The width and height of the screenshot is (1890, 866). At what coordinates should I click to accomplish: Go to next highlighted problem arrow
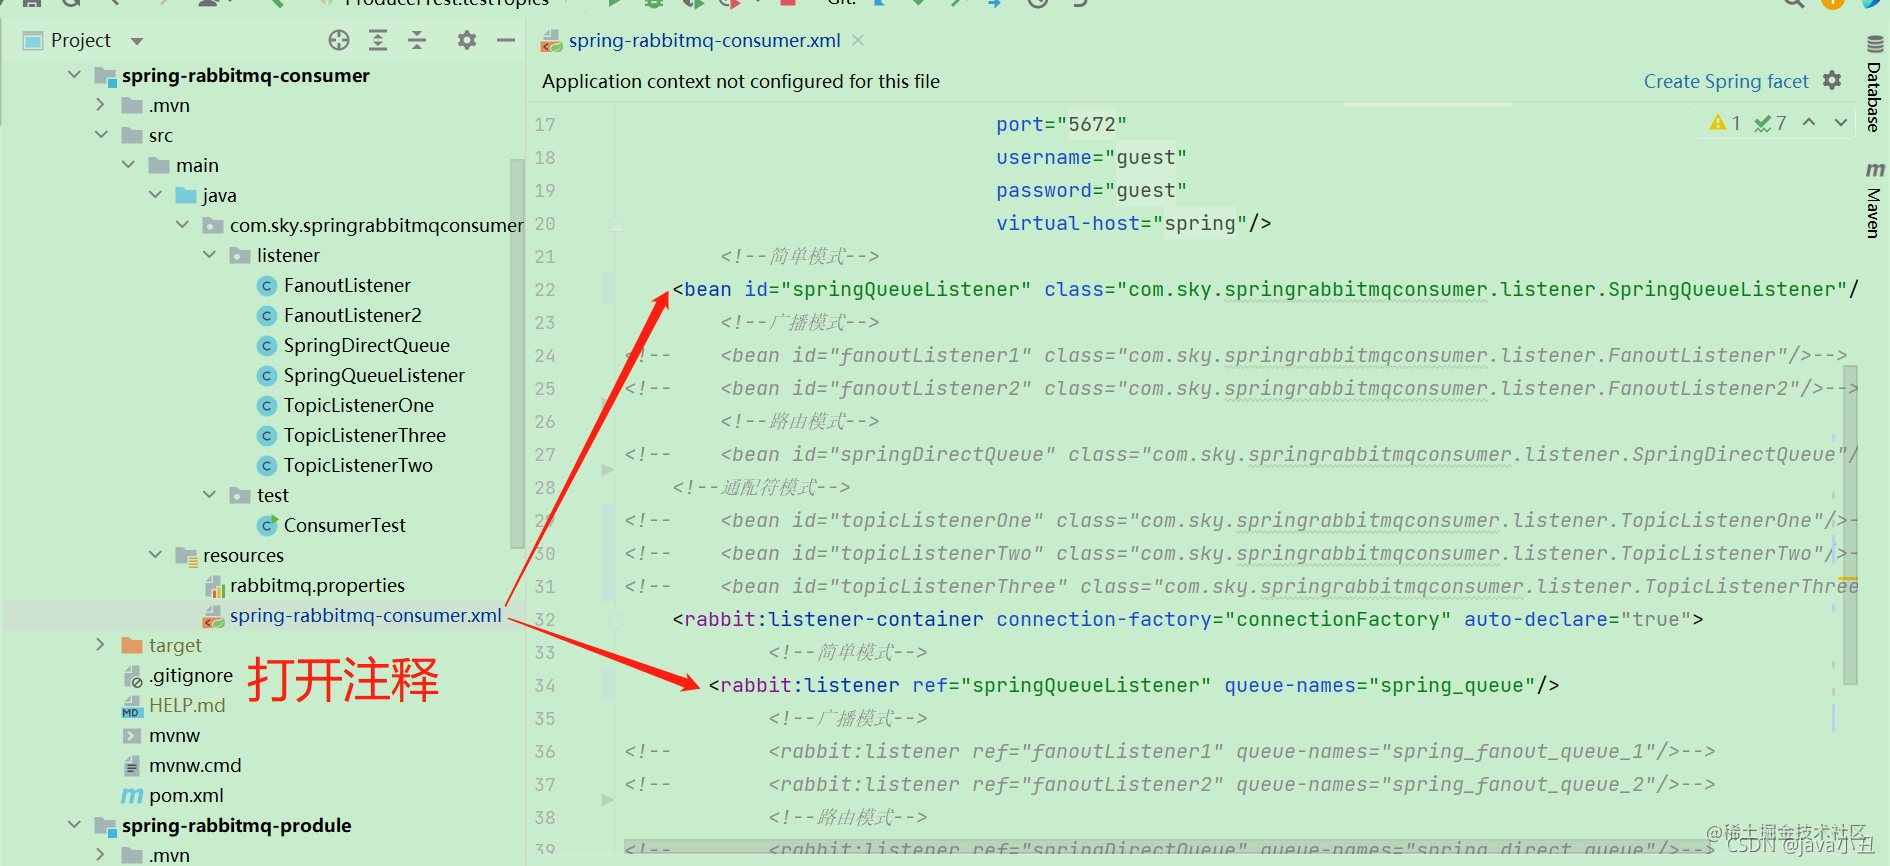(1841, 122)
